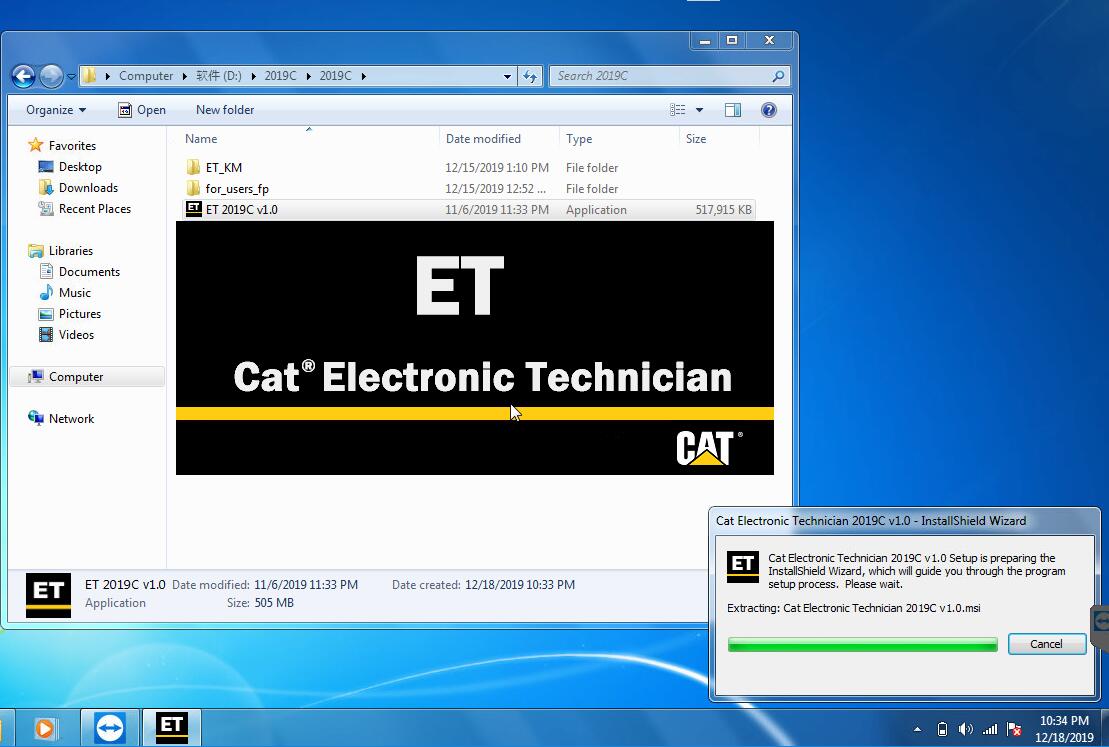Image resolution: width=1109 pixels, height=747 pixels.
Task: Click the Cat Electronic Technician splash image
Action: [475, 348]
